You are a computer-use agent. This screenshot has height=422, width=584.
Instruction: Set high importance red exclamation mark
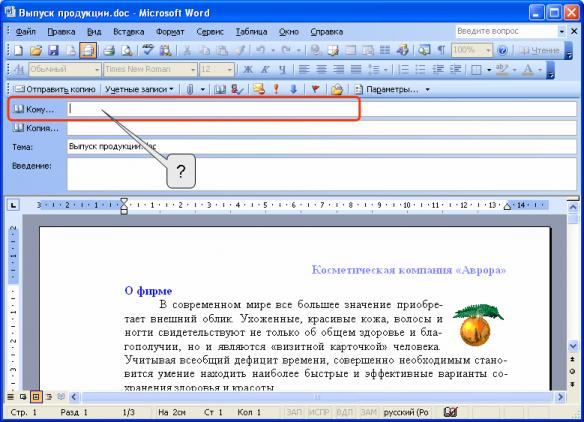coord(276,89)
